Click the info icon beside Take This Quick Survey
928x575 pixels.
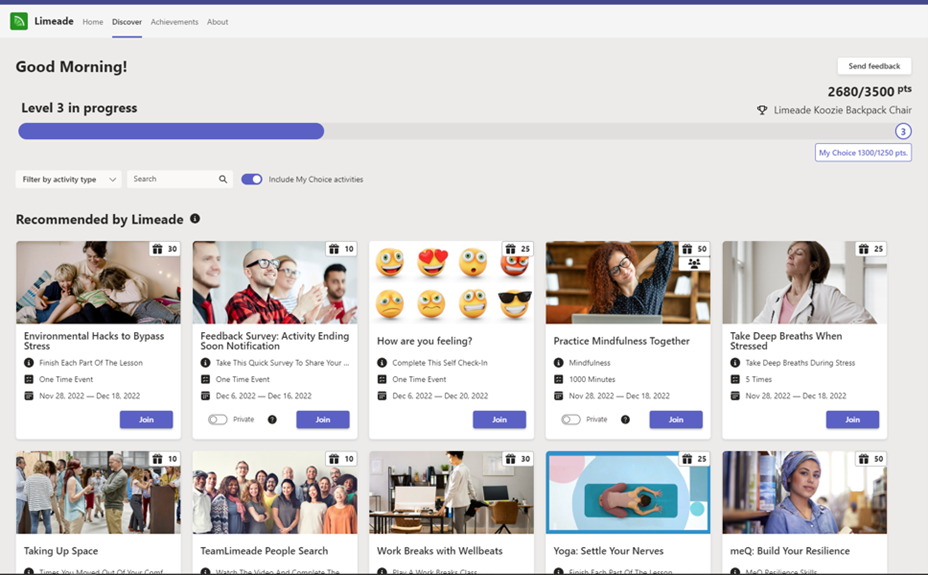coord(205,363)
